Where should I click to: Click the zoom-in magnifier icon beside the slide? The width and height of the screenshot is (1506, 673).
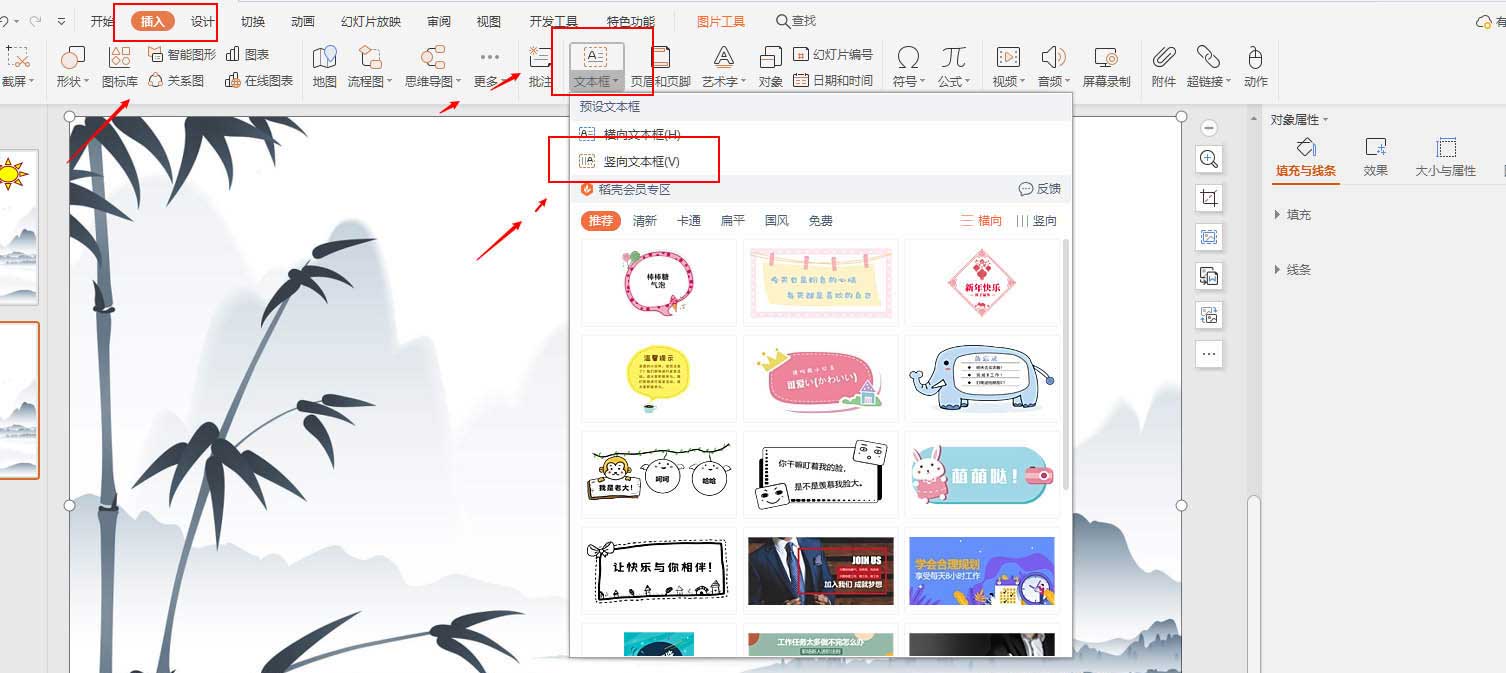pyautogui.click(x=1209, y=159)
